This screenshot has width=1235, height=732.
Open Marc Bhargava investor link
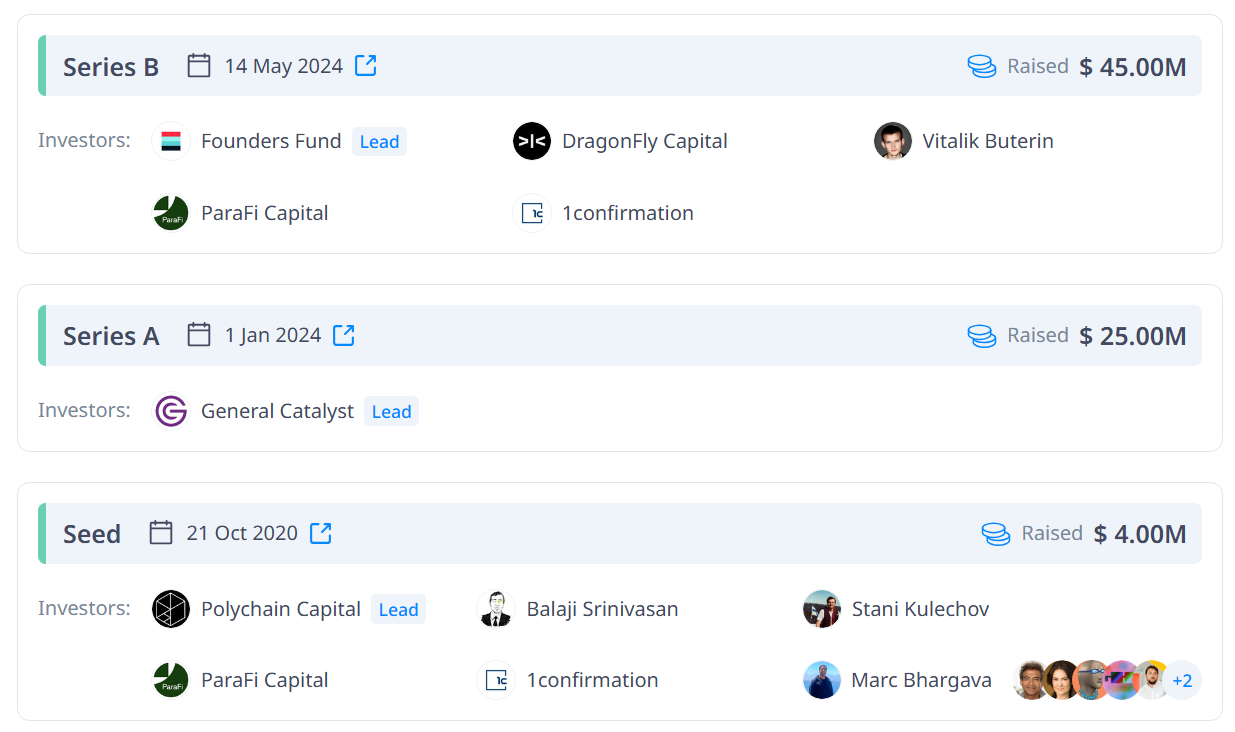pyautogui.click(x=921, y=680)
